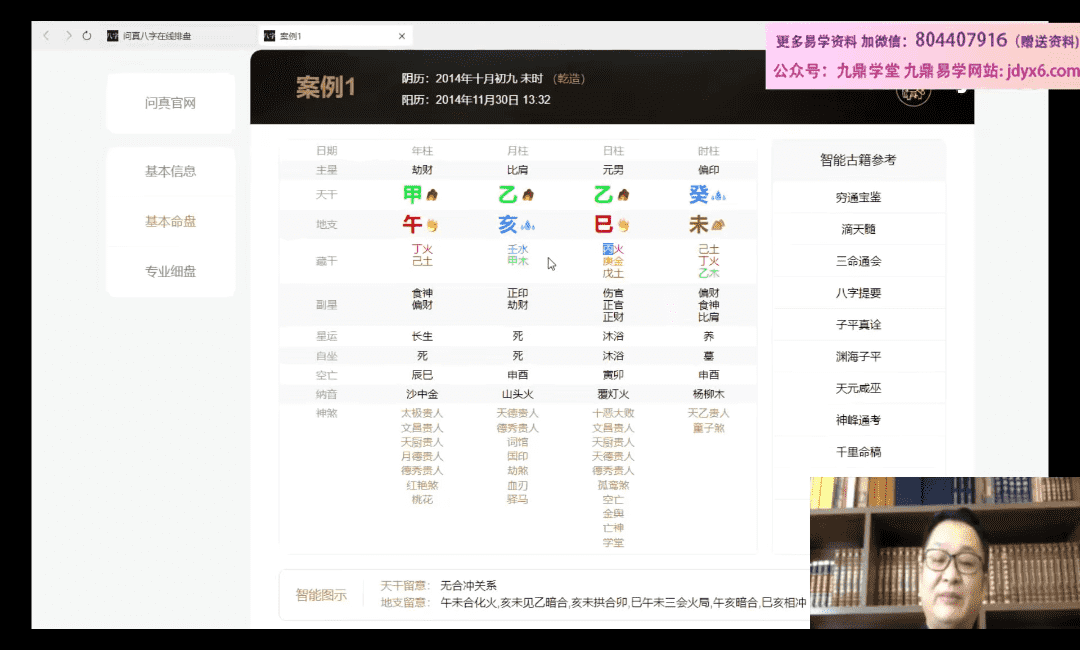1080x650 pixels.
Task: Click the wood icon beside 甲 in 年柱
Action: point(432,195)
